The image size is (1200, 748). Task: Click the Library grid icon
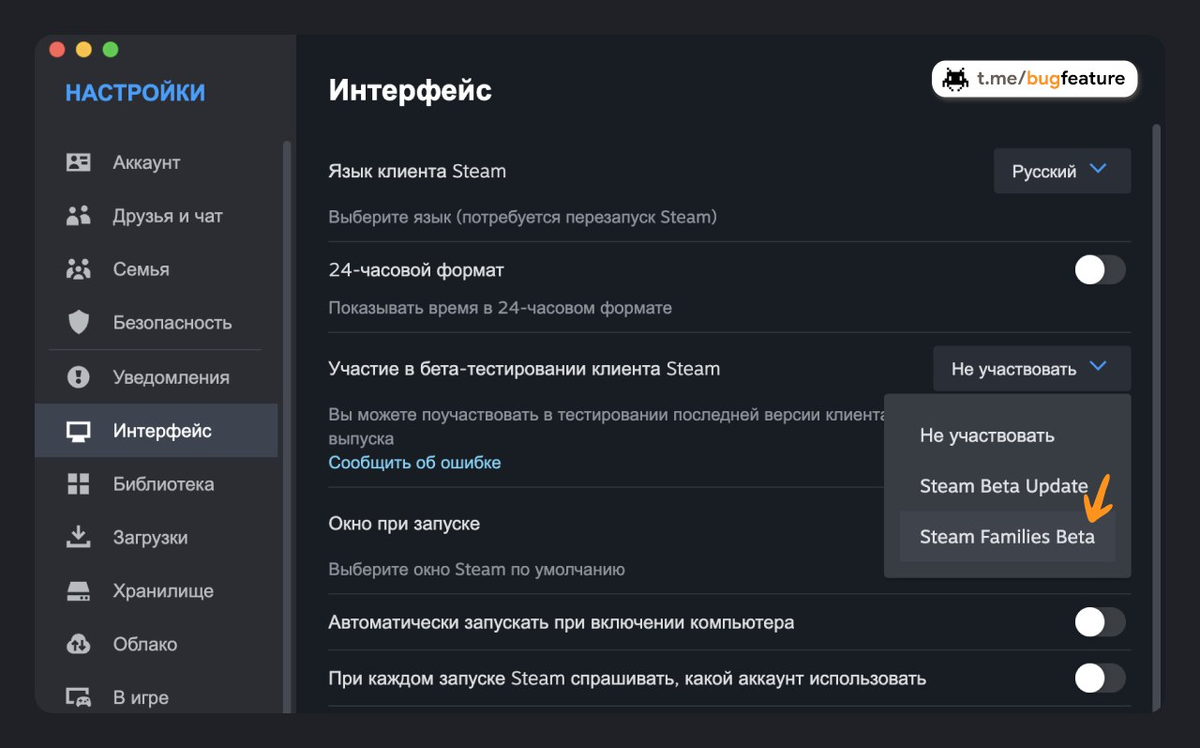tap(78, 484)
